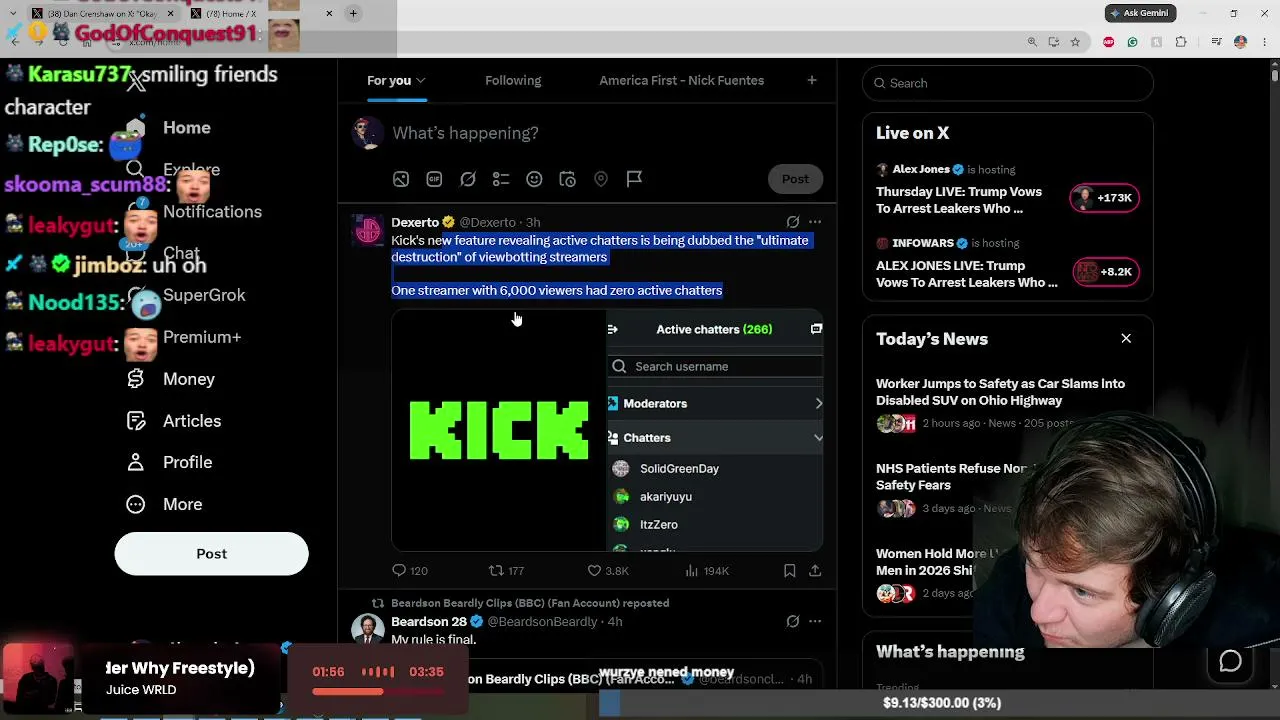Image resolution: width=1280 pixels, height=720 pixels.
Task: Click the AdBlock extension icon
Action: pyautogui.click(x=1108, y=42)
